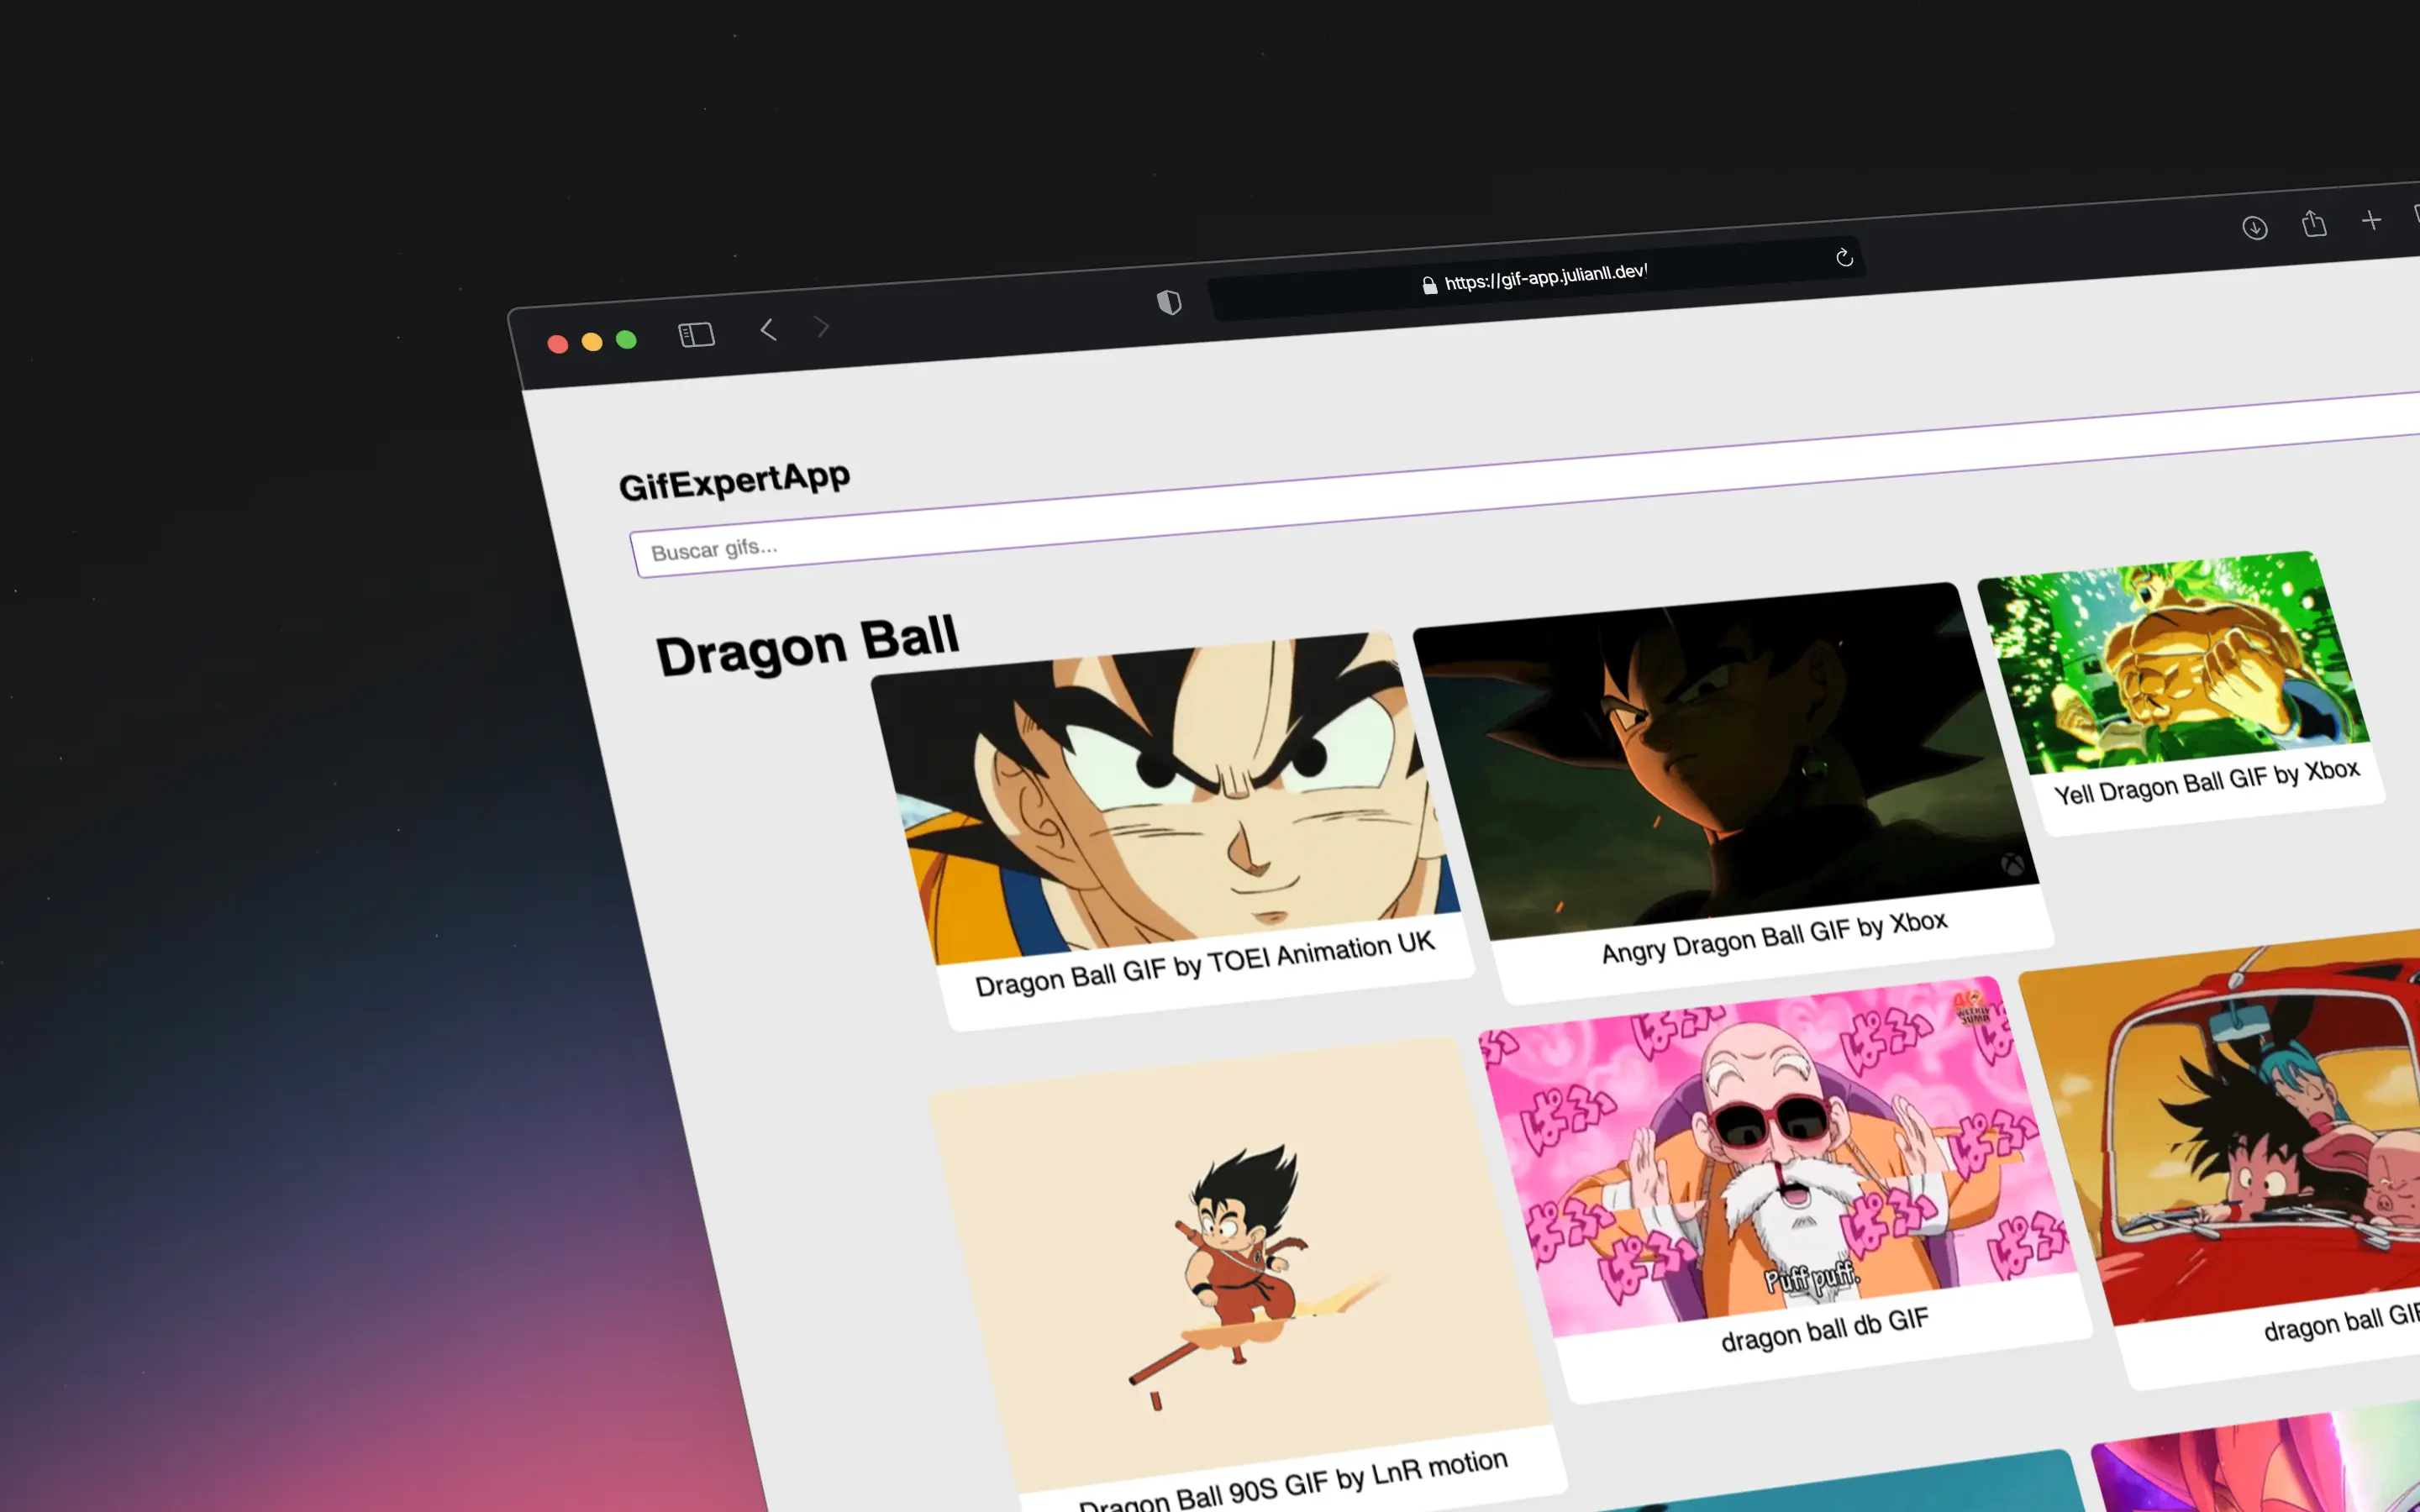
Task: Click the GifExpertApp title
Action: click(734, 480)
